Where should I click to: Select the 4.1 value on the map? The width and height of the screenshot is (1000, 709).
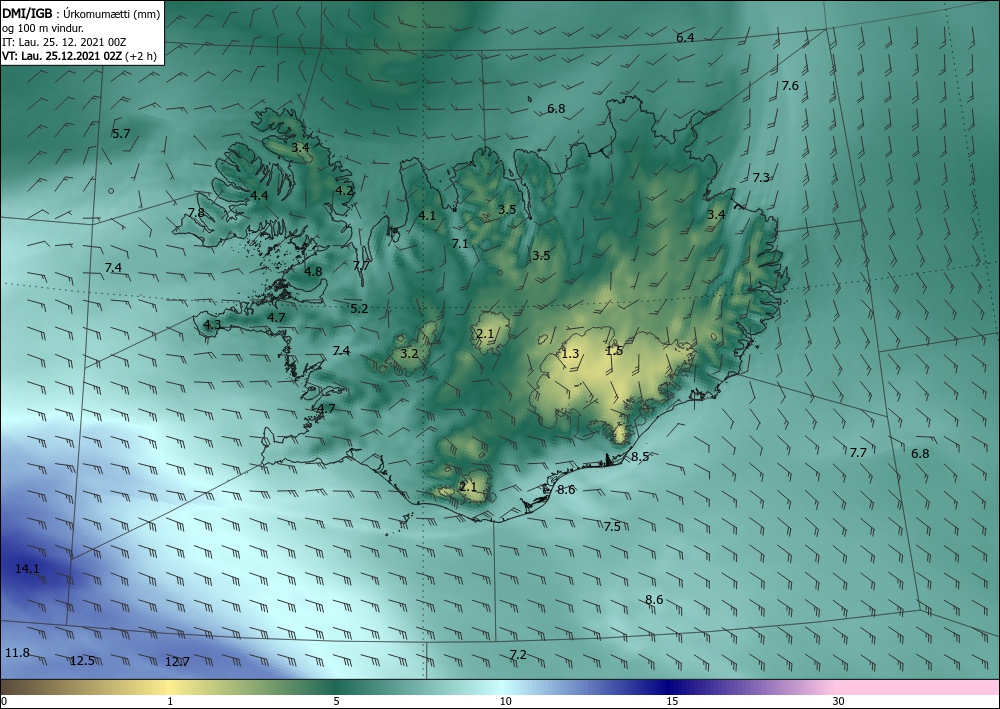[427, 216]
